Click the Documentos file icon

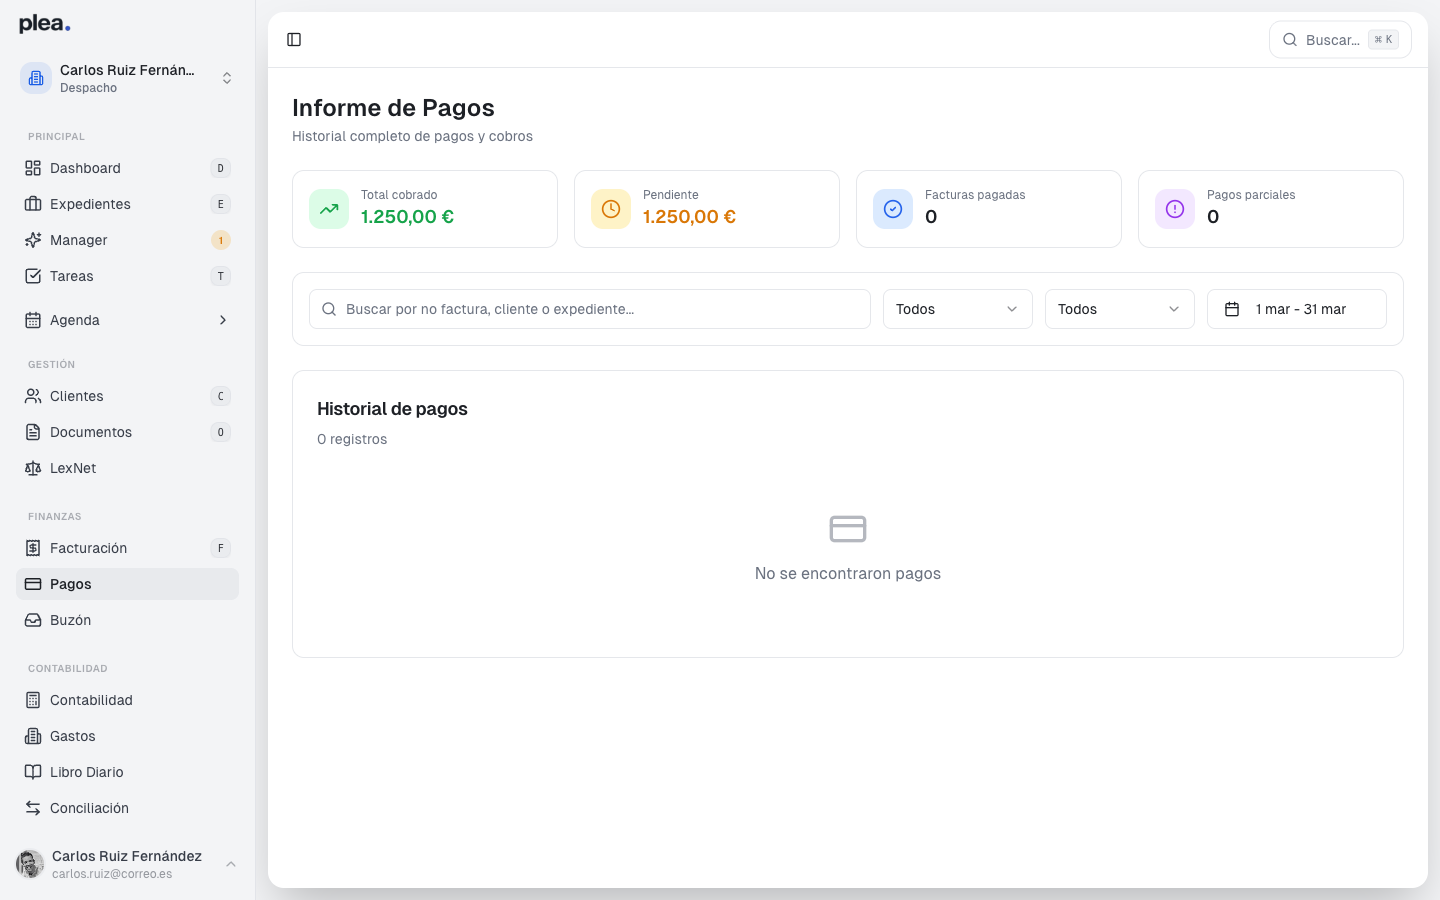(33, 432)
